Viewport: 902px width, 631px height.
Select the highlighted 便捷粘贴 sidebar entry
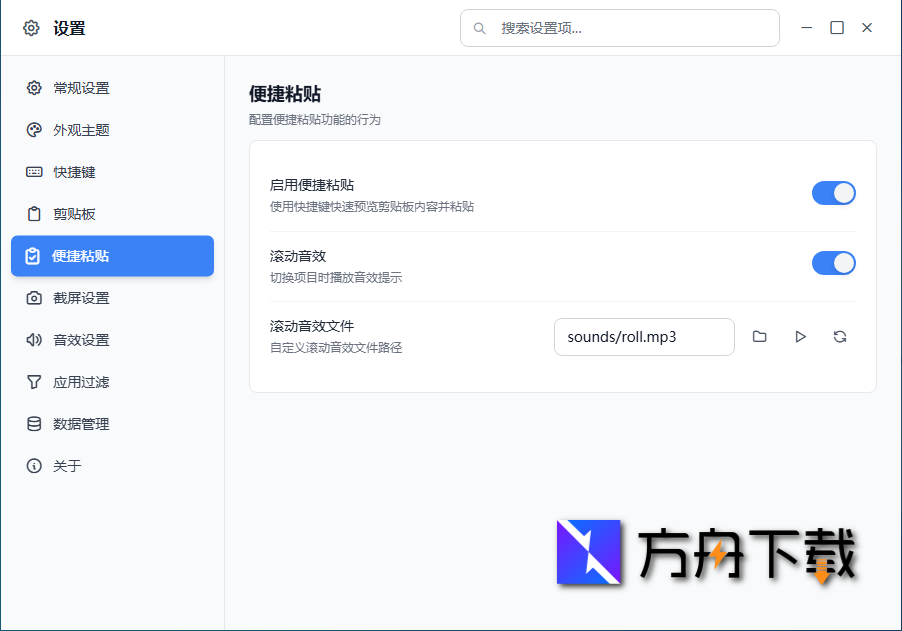[x=112, y=256]
